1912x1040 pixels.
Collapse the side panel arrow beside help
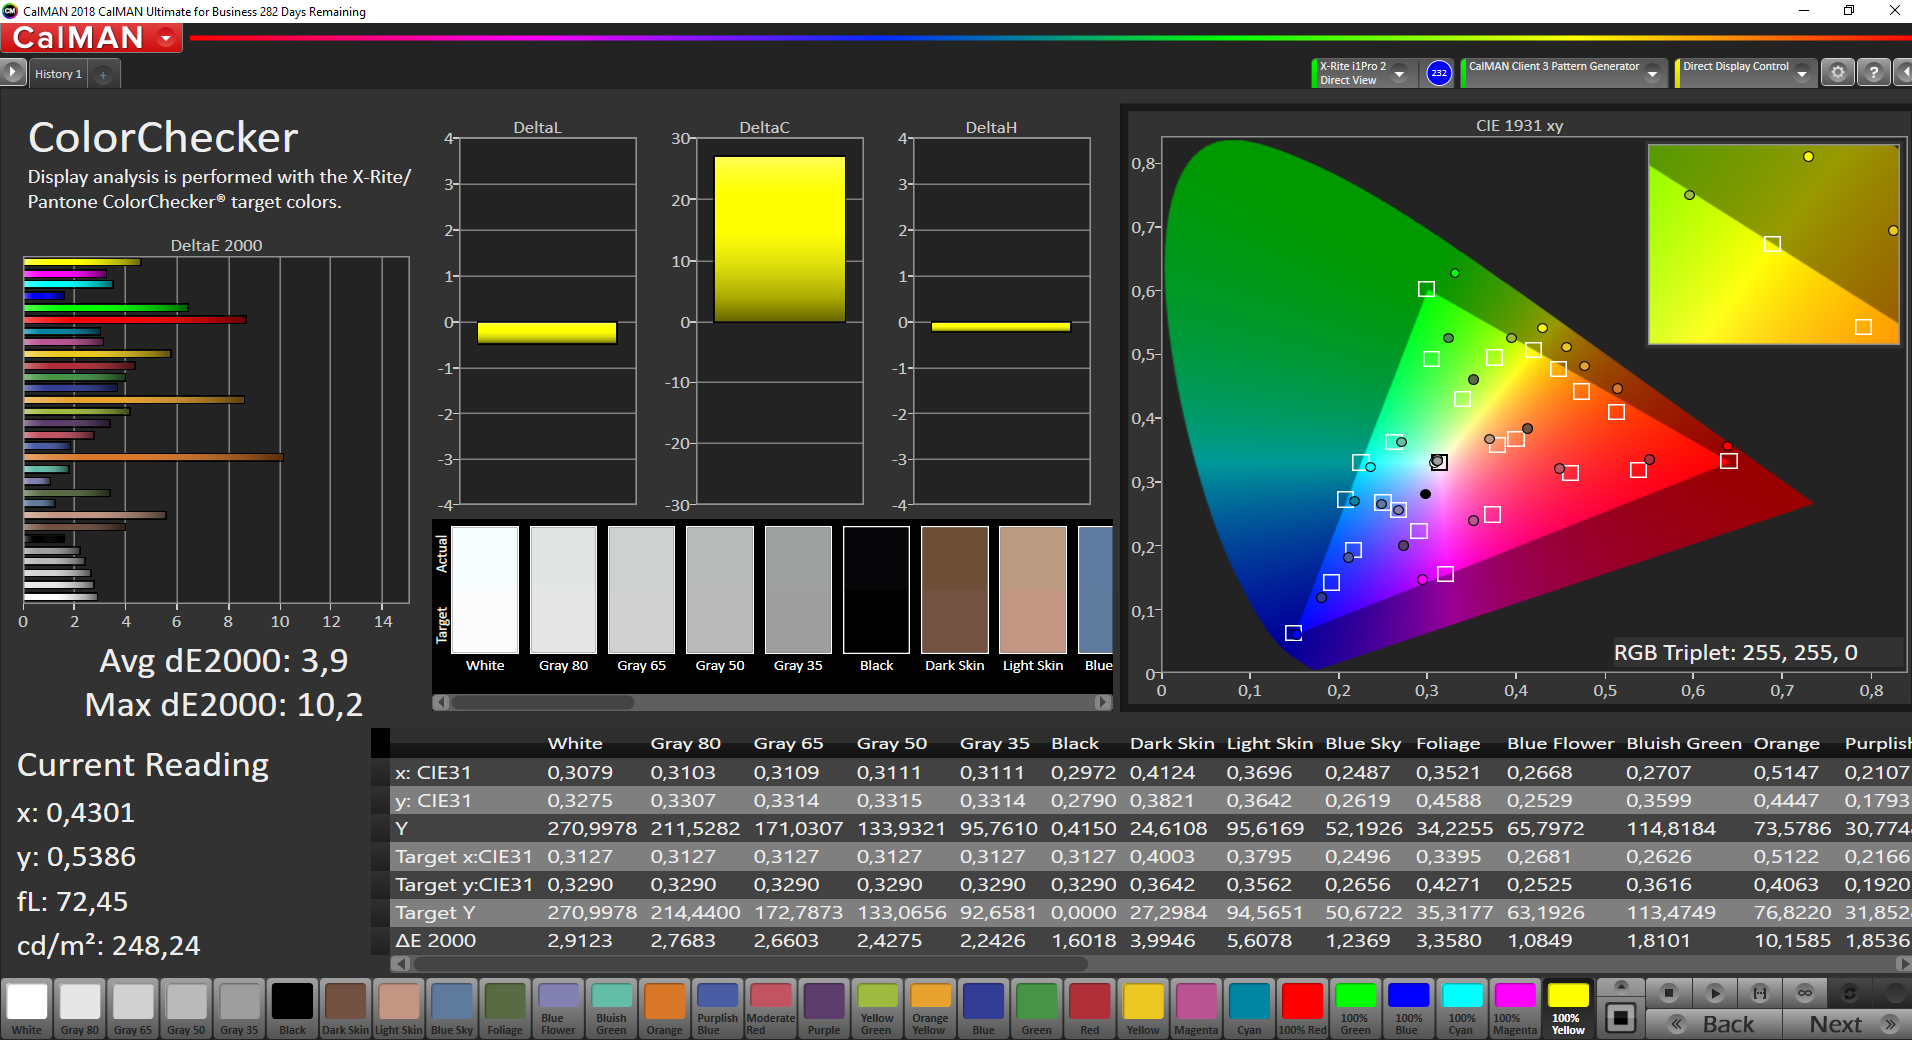coord(1903,73)
